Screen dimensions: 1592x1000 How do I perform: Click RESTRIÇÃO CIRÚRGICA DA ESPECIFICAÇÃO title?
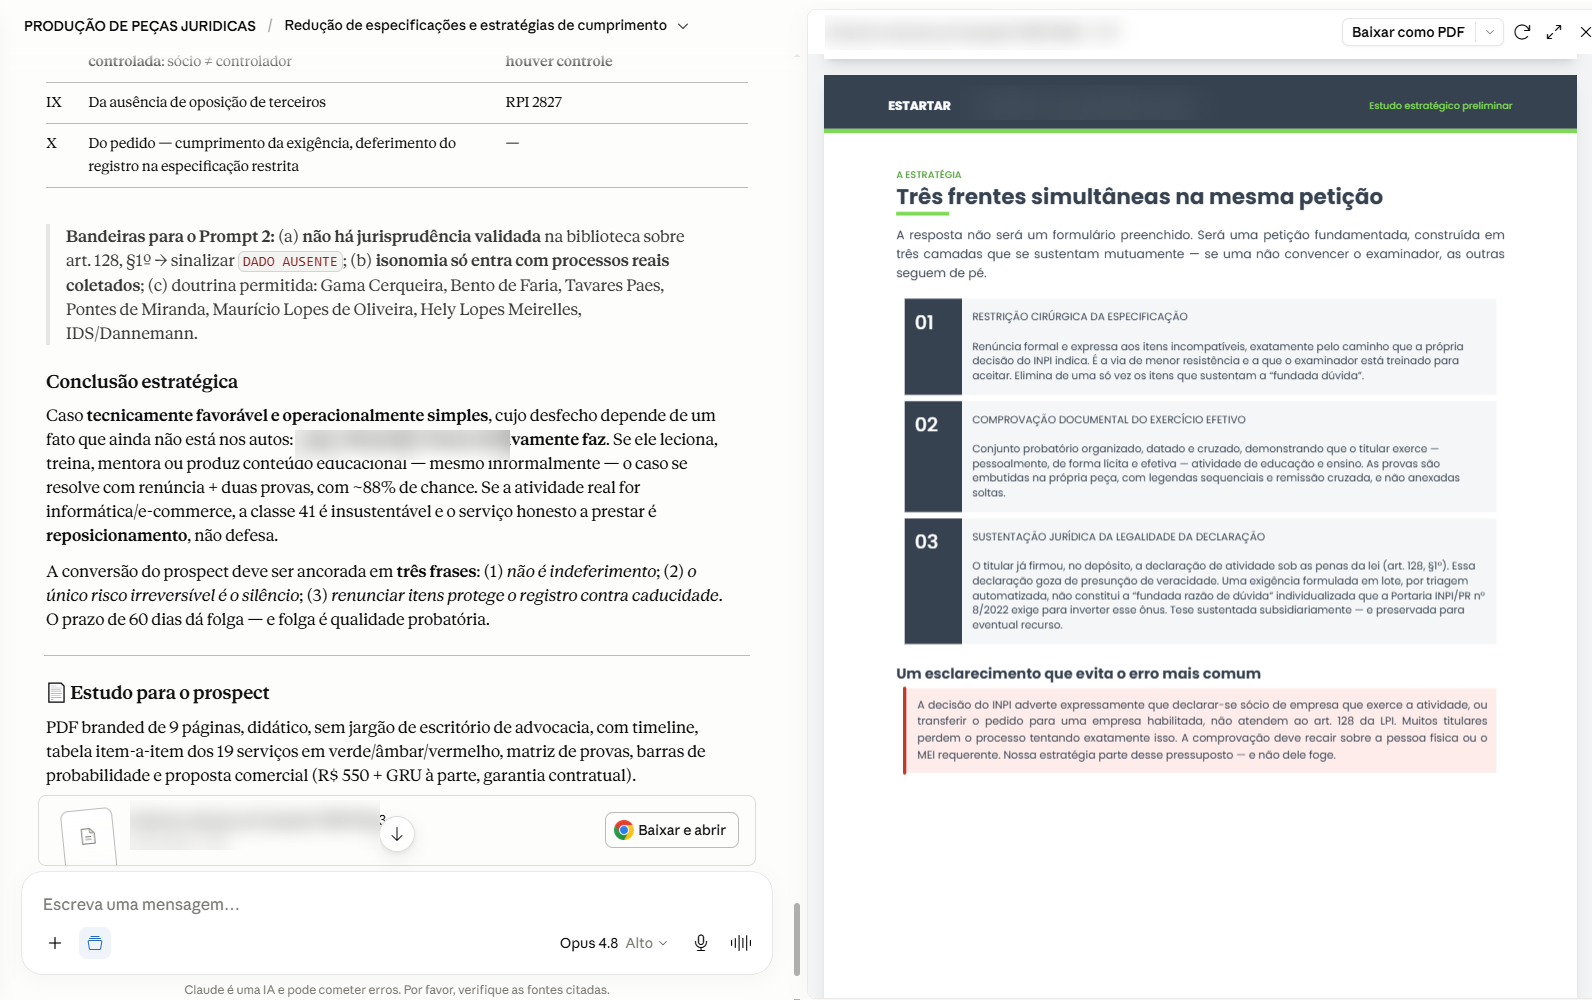pyautogui.click(x=1080, y=317)
